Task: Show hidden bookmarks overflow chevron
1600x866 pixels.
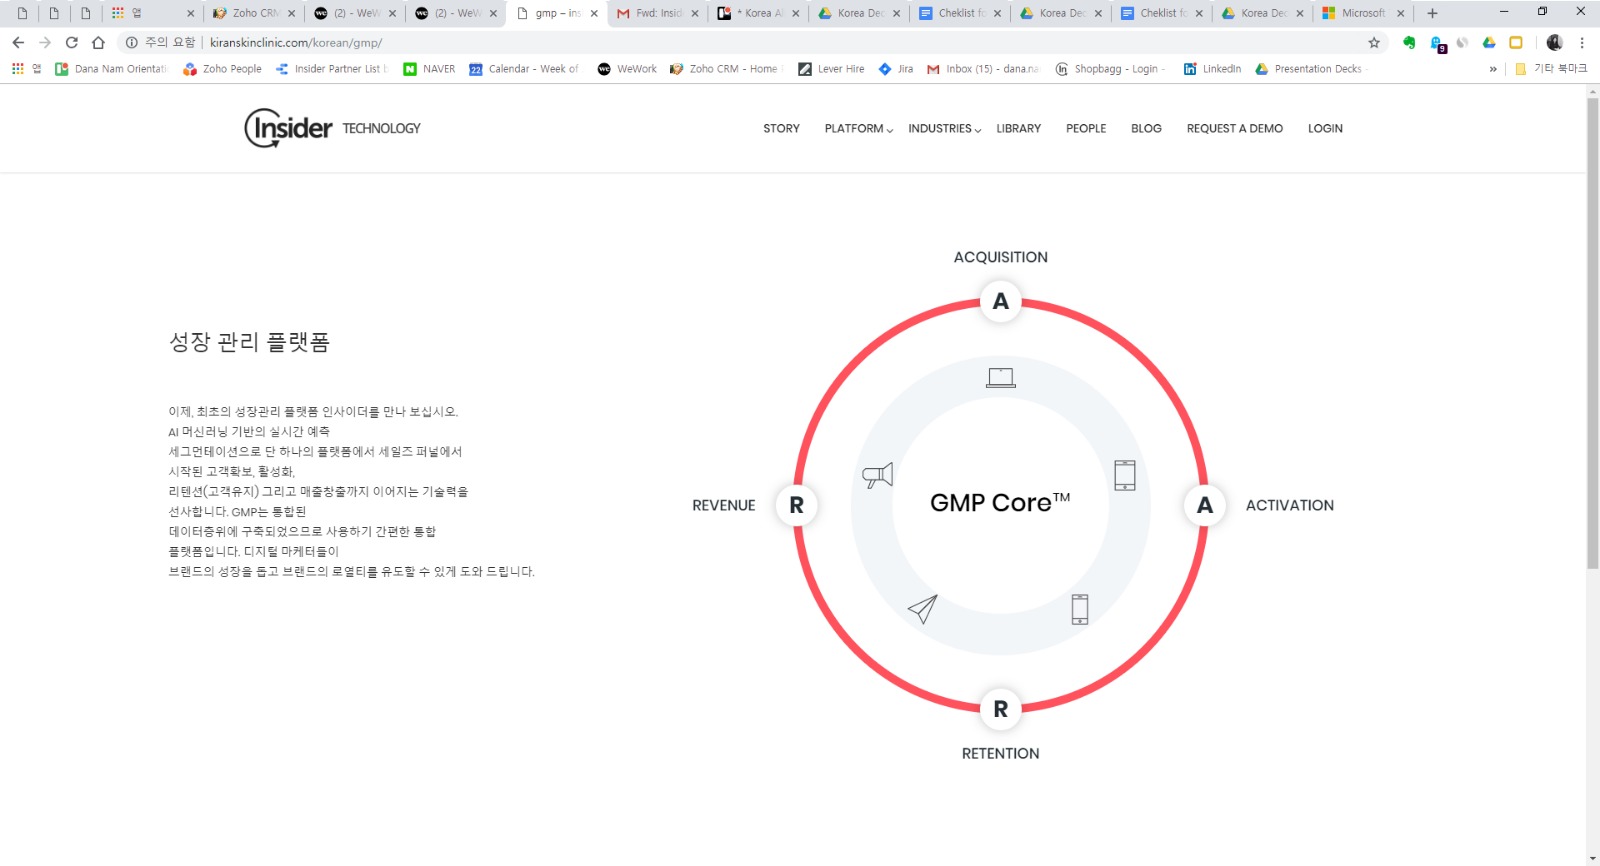Action: (1493, 69)
